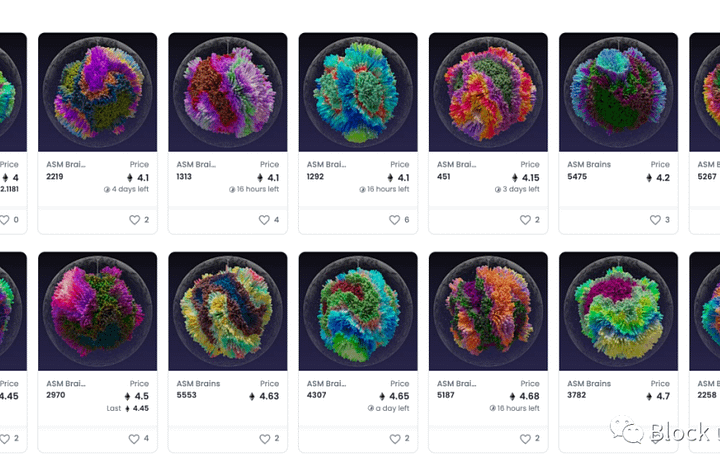View the ASM Brains 1313 image
The height and width of the screenshot is (471, 720).
click(x=228, y=92)
